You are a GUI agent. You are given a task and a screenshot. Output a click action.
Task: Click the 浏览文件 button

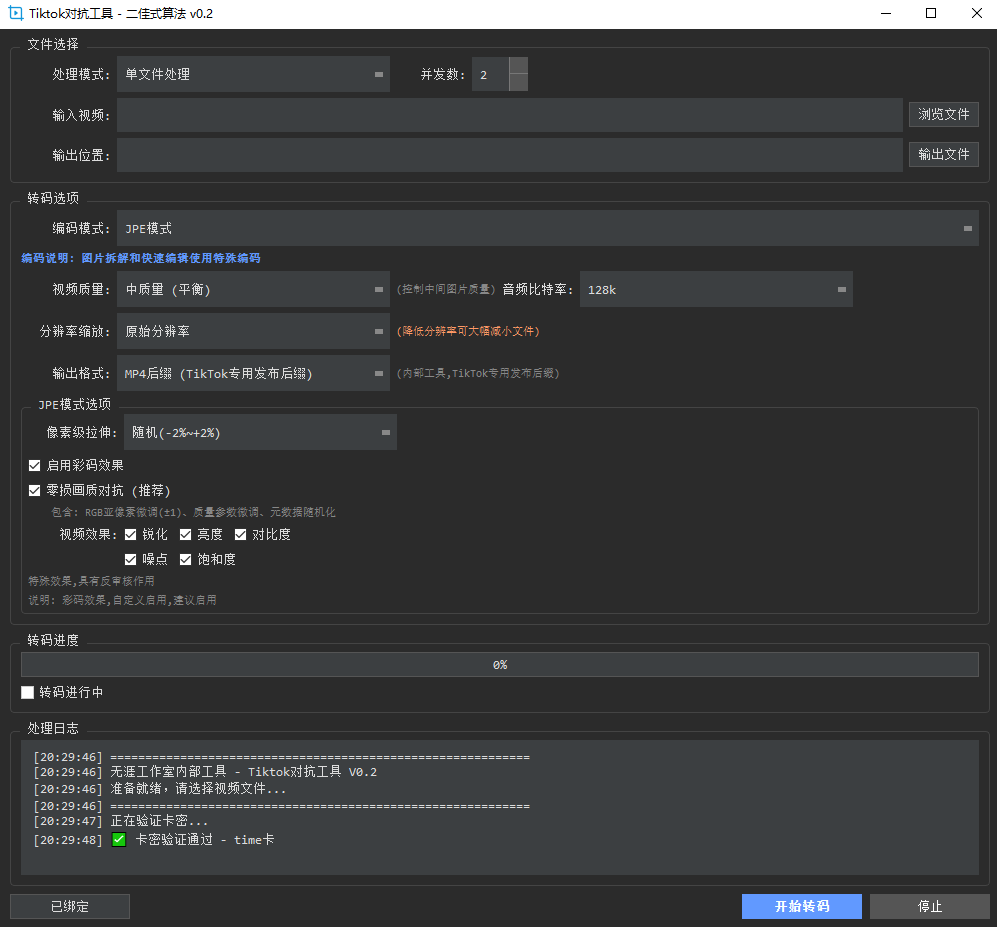coord(943,115)
